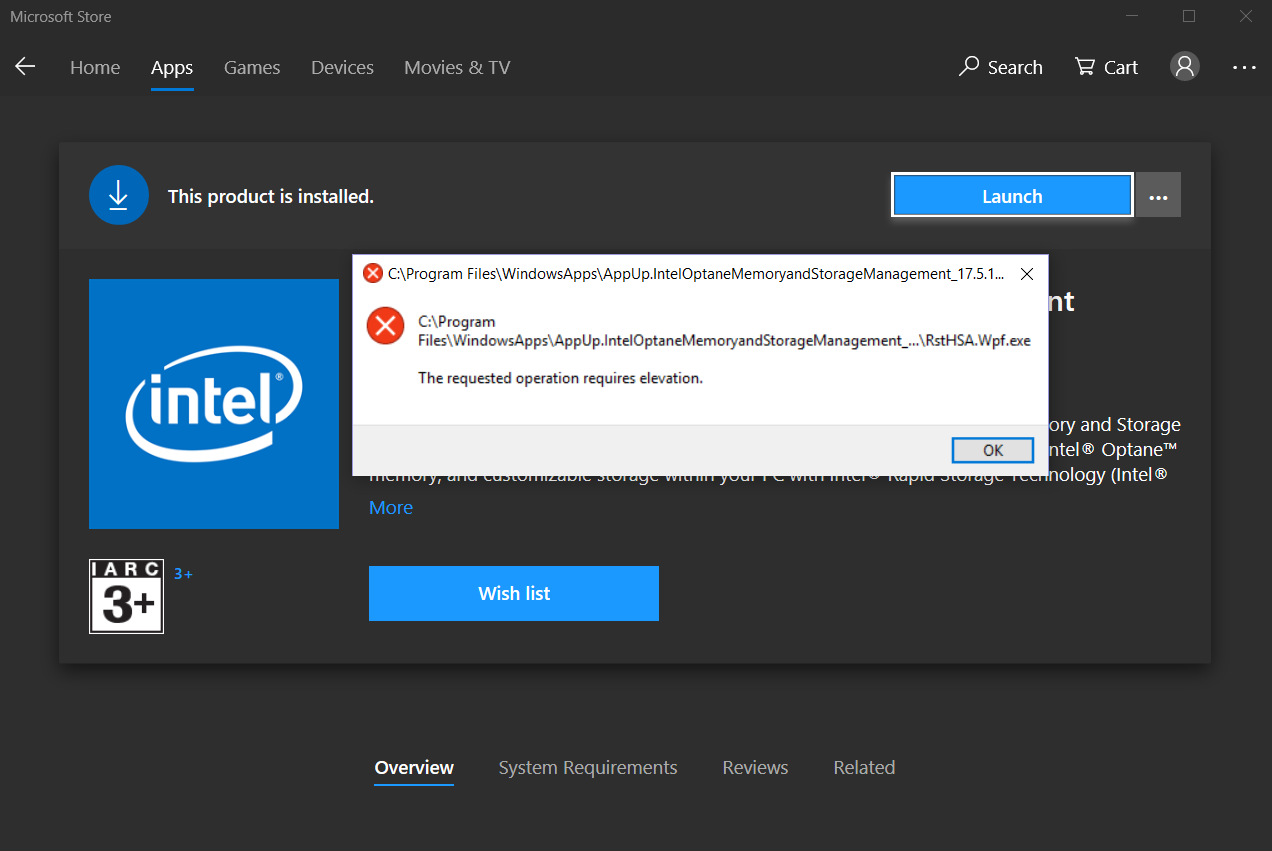Open the Home tab
The image size is (1272, 851).
[95, 67]
